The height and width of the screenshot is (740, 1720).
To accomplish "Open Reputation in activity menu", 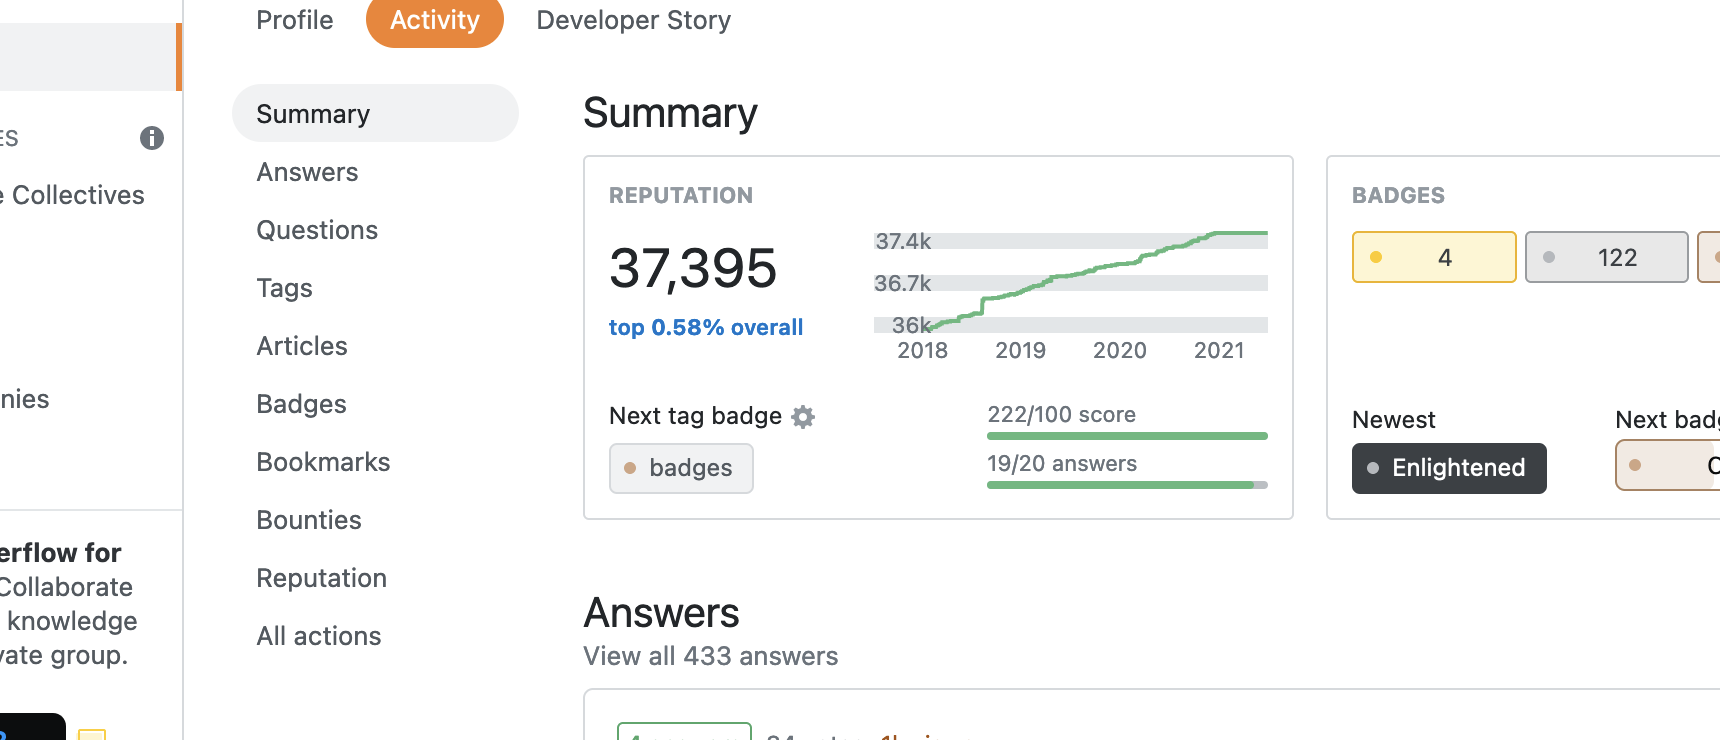I will point(321,578).
